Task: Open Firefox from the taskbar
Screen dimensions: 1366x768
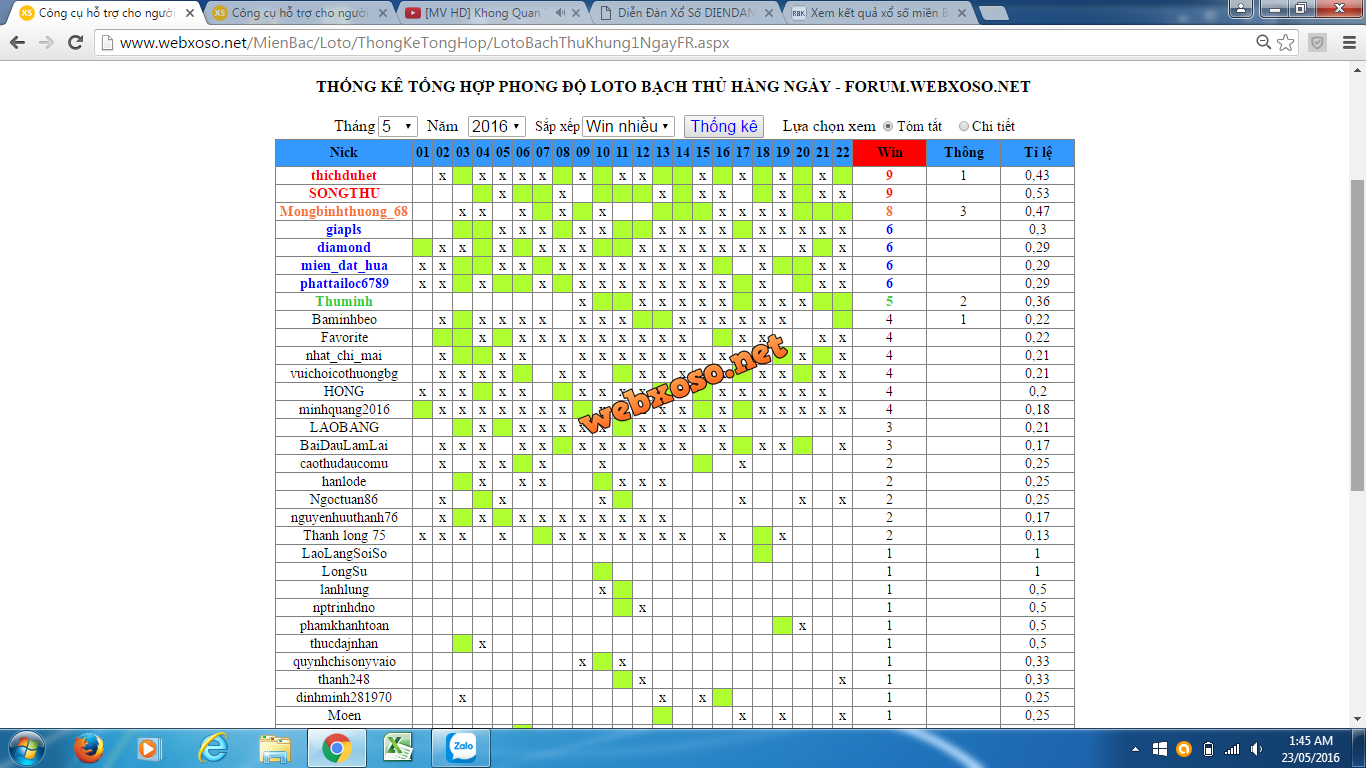Action: pos(89,747)
